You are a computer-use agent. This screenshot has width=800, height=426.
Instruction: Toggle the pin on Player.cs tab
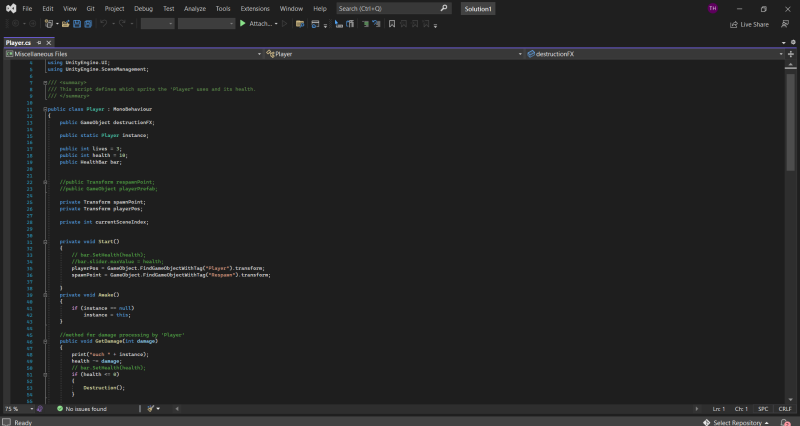click(40, 43)
